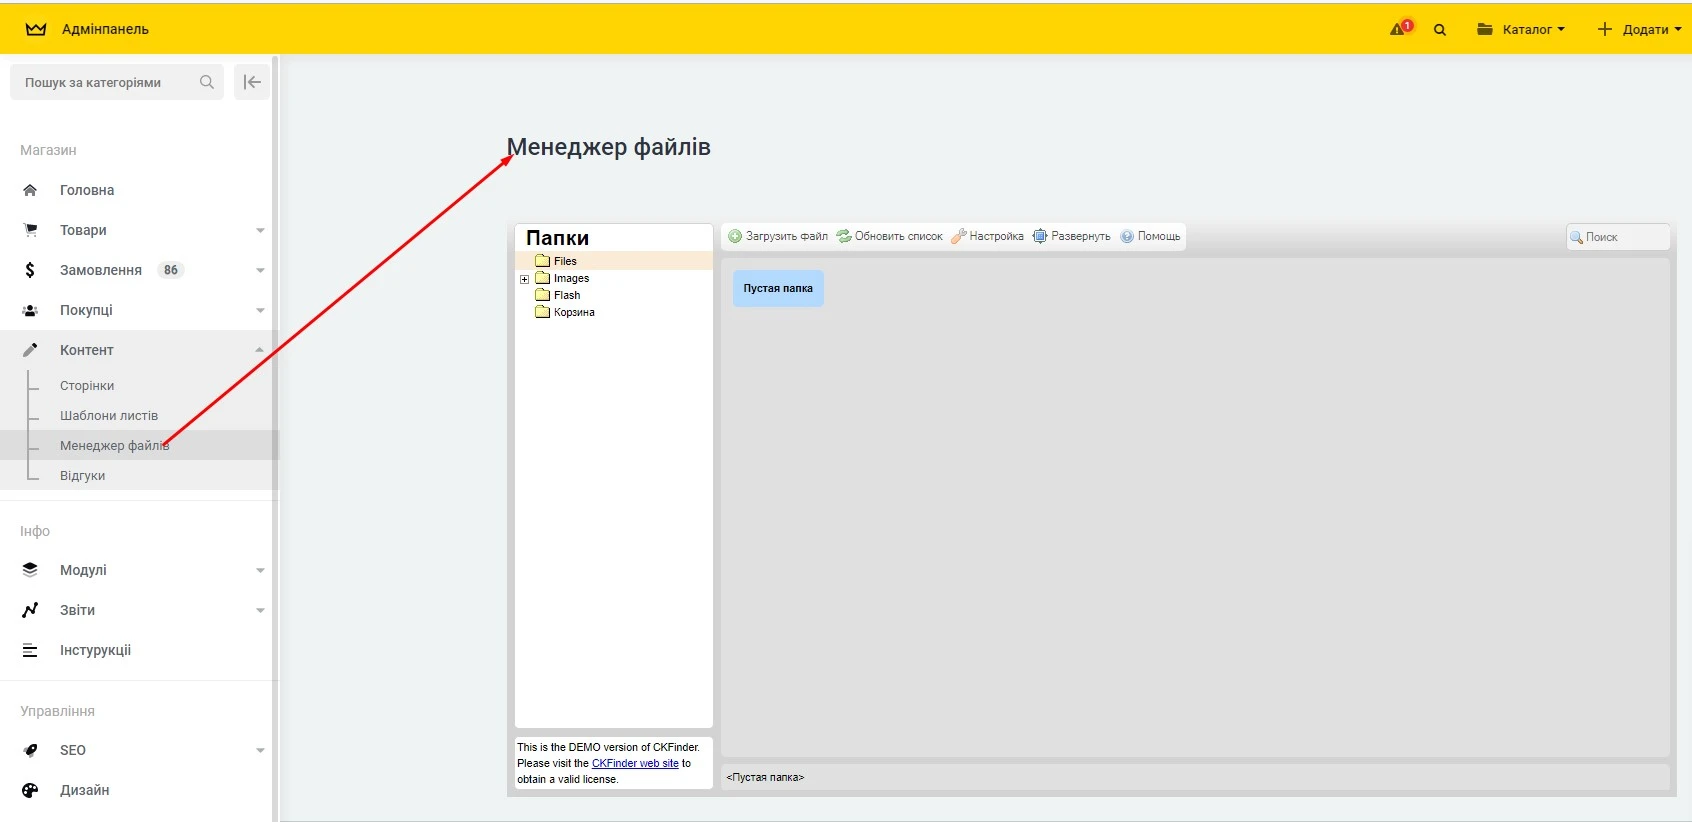Open the Каталог dropdown menu

tap(1521, 29)
